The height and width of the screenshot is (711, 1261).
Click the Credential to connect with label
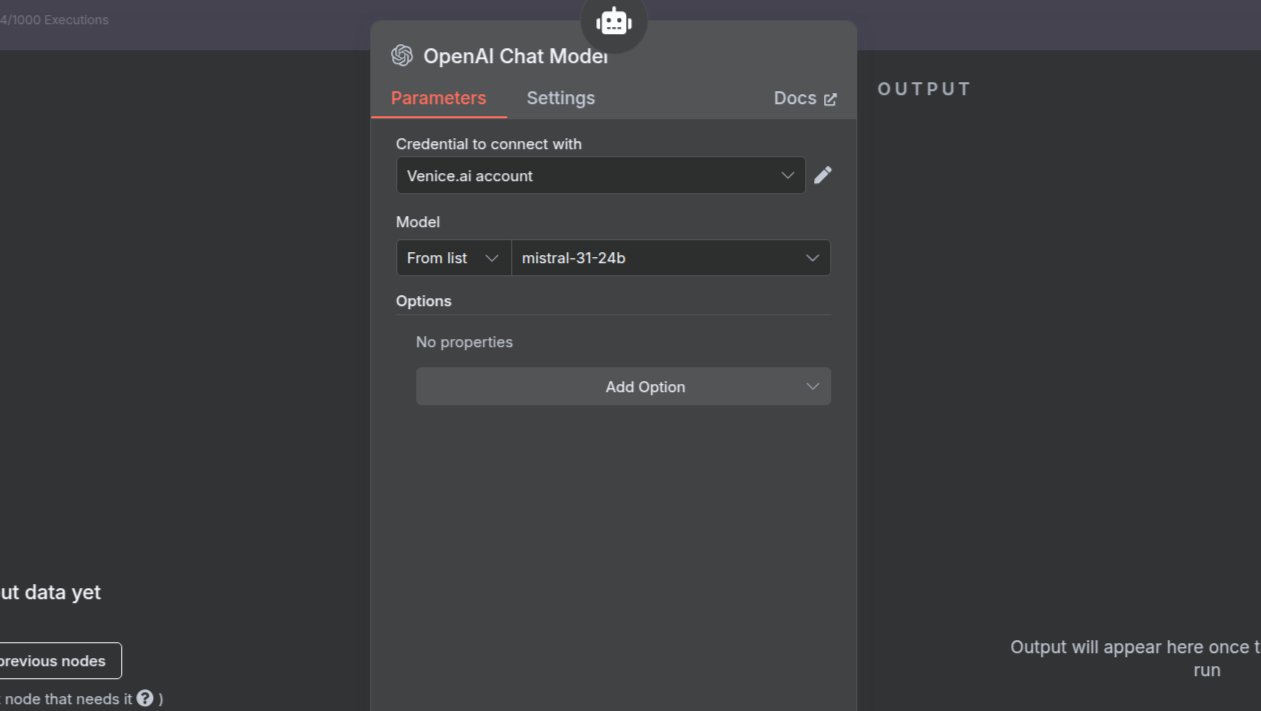488,144
